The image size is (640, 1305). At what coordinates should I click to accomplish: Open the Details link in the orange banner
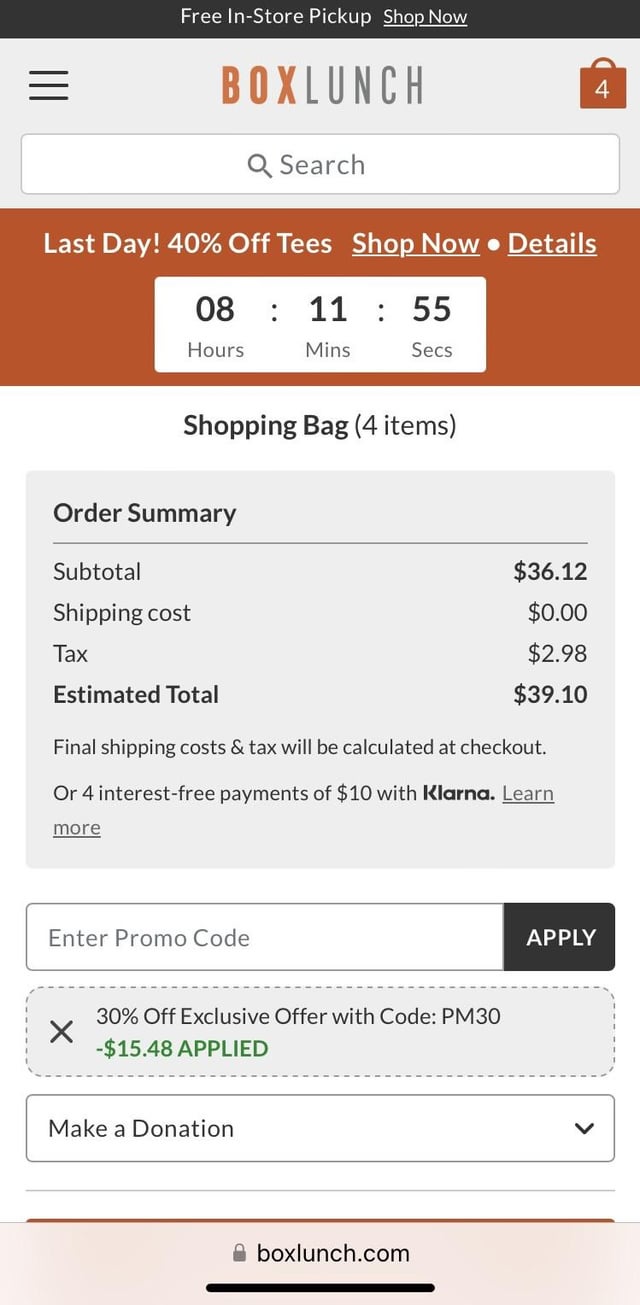[552, 243]
